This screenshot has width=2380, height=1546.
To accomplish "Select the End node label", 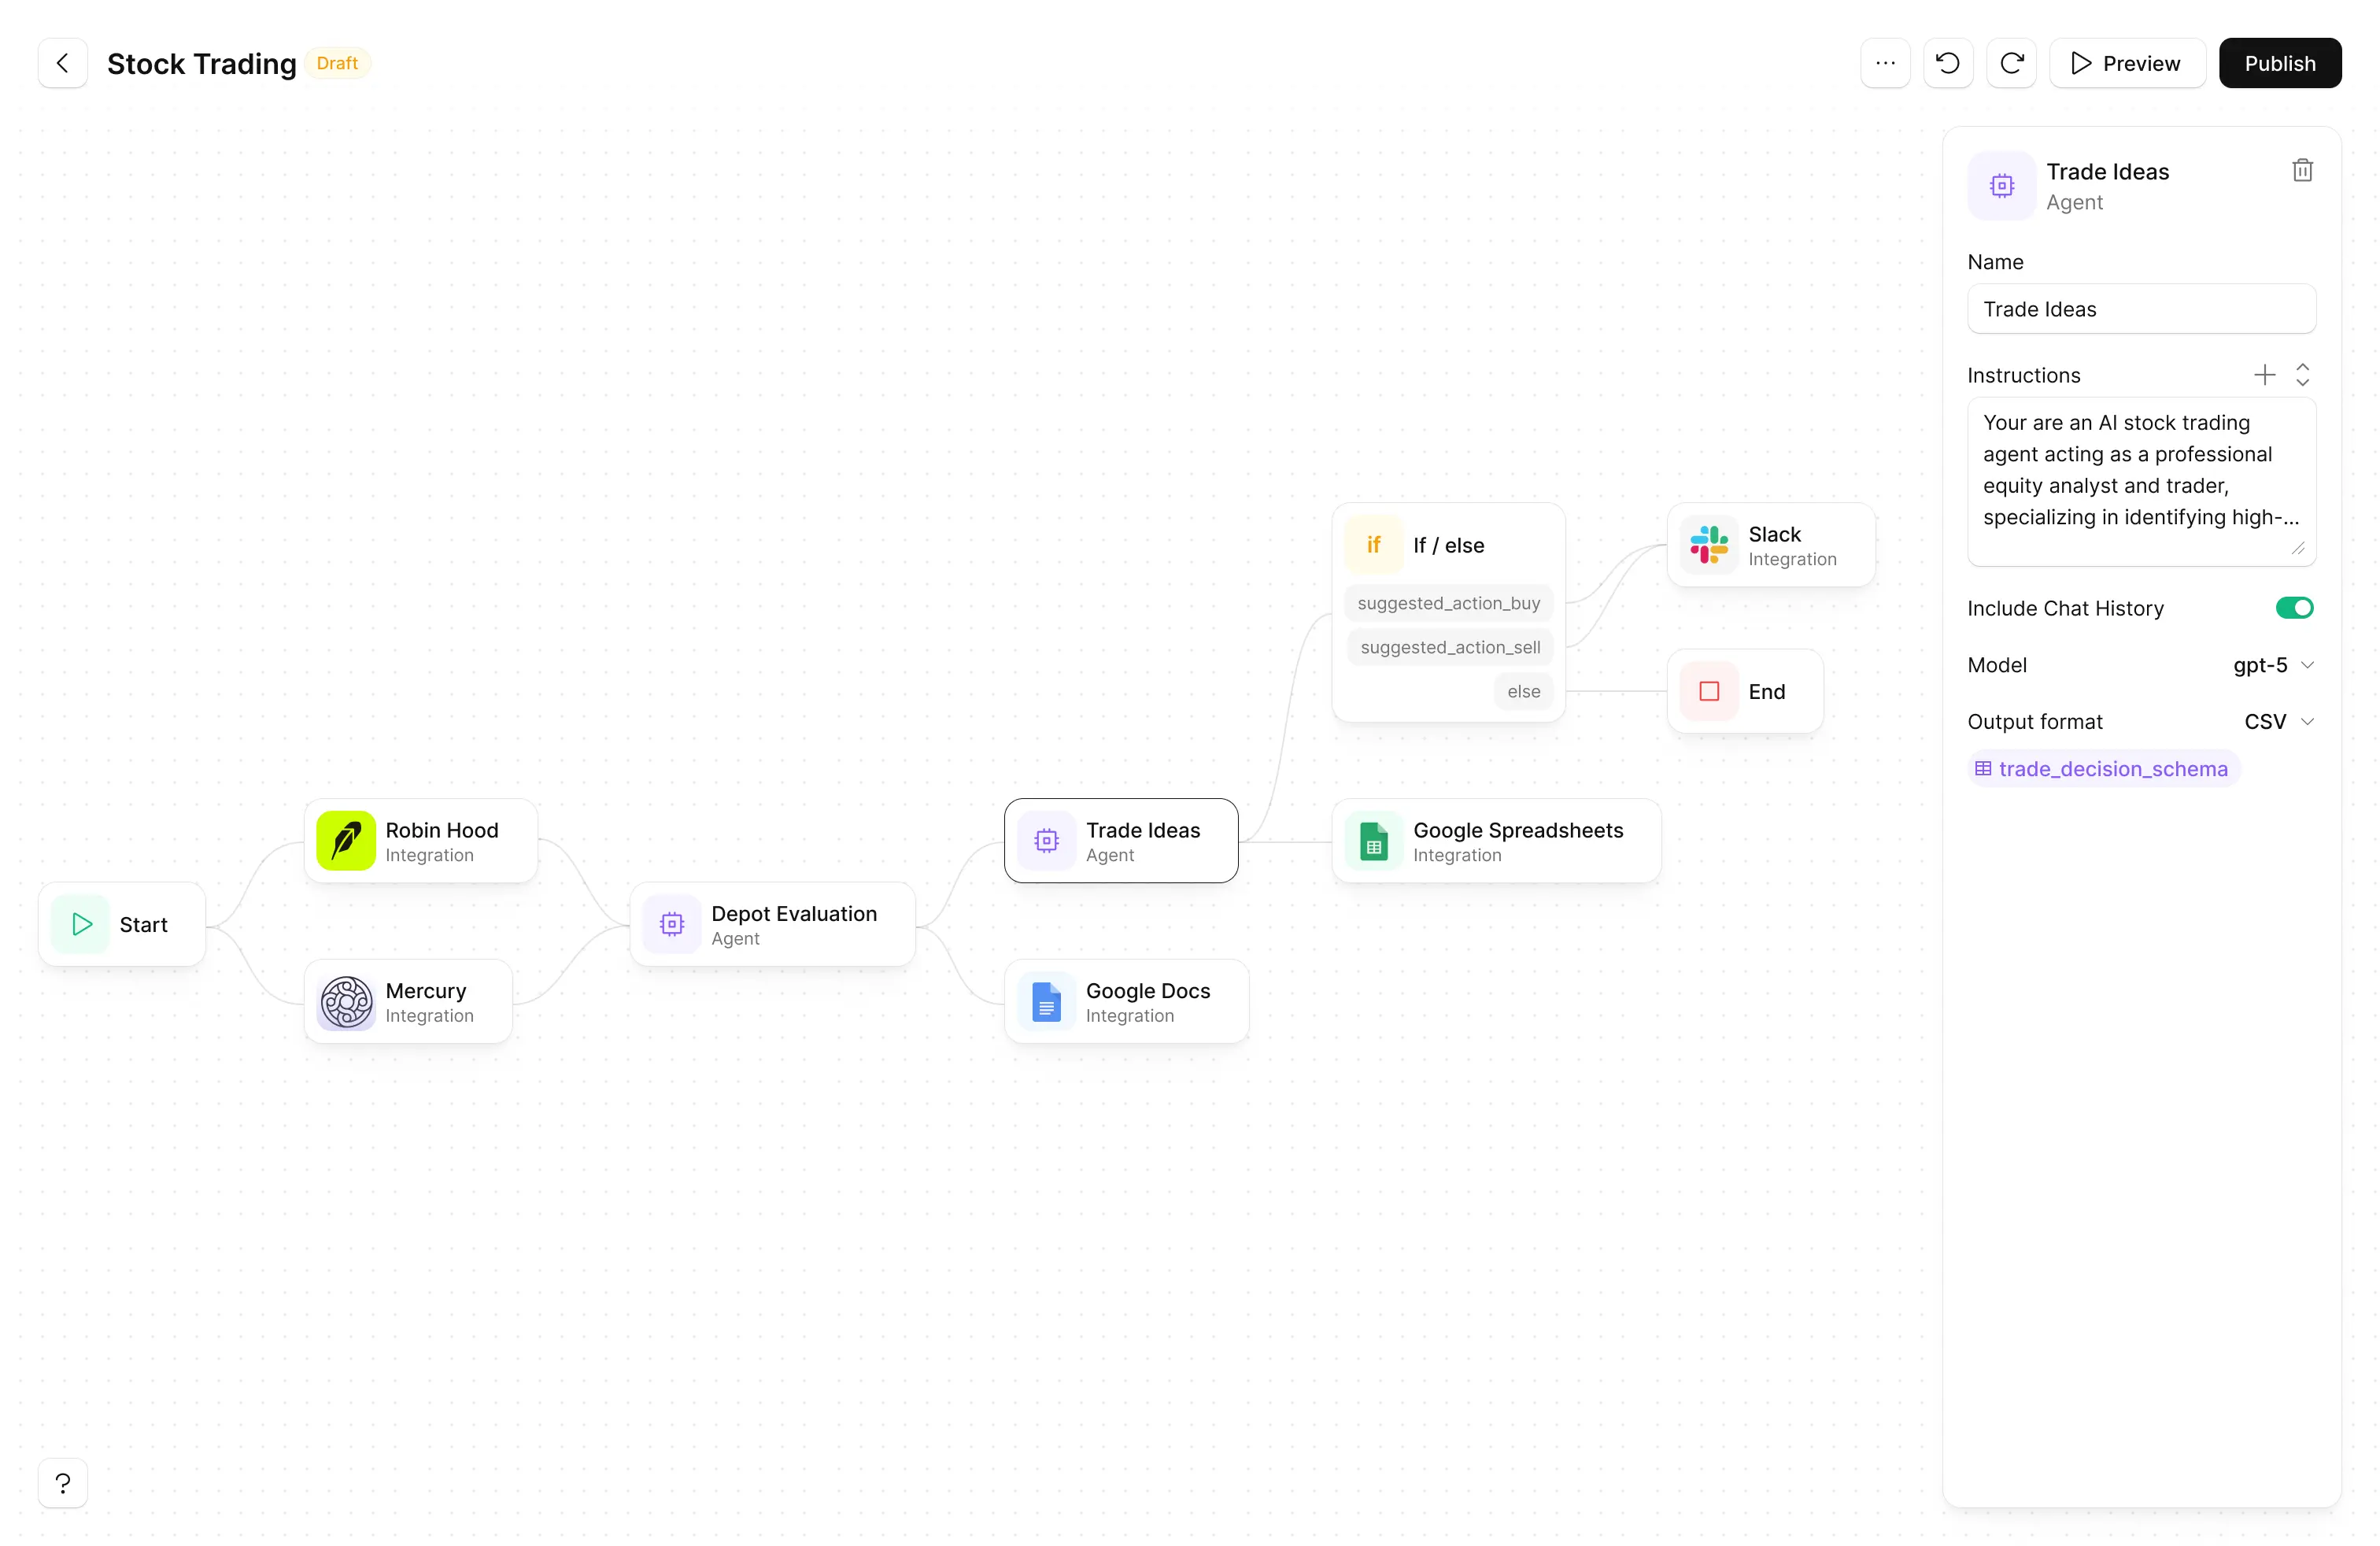I will [x=1766, y=691].
